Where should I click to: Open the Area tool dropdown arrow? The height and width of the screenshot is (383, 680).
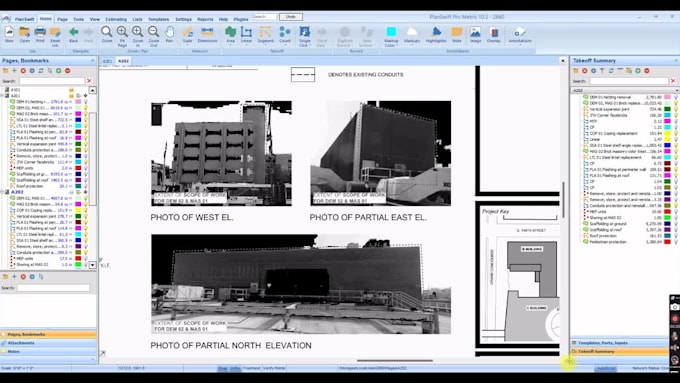pyautogui.click(x=231, y=45)
